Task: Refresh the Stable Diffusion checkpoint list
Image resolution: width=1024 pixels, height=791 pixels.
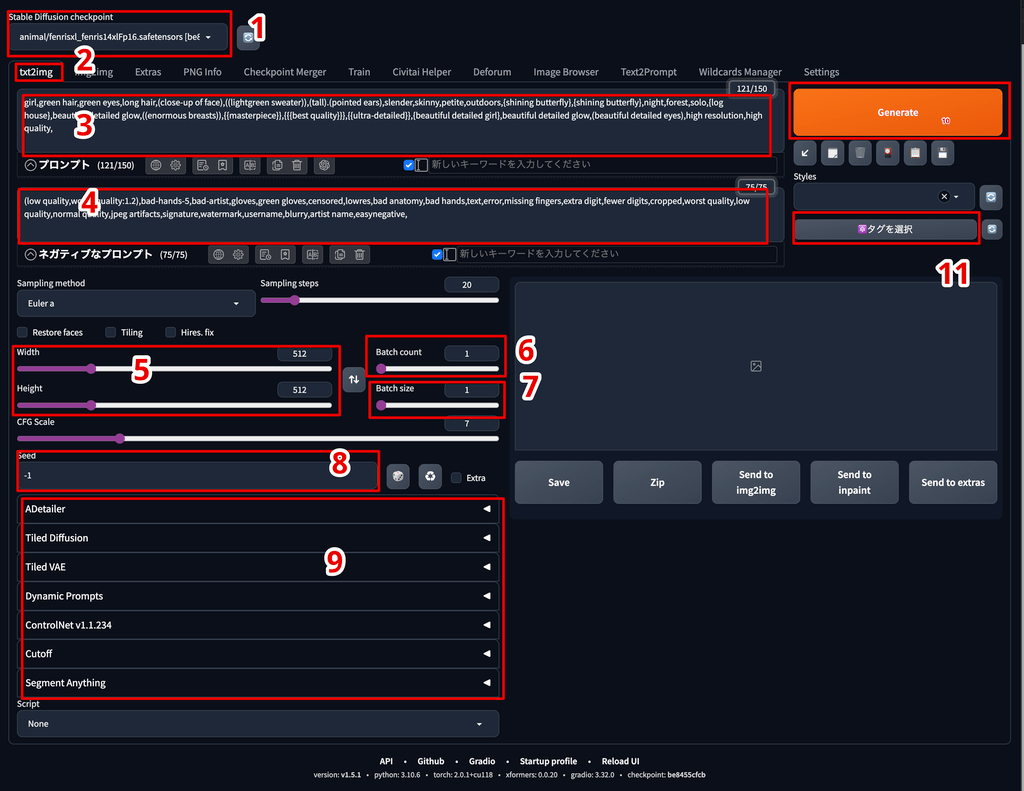Action: pos(247,37)
